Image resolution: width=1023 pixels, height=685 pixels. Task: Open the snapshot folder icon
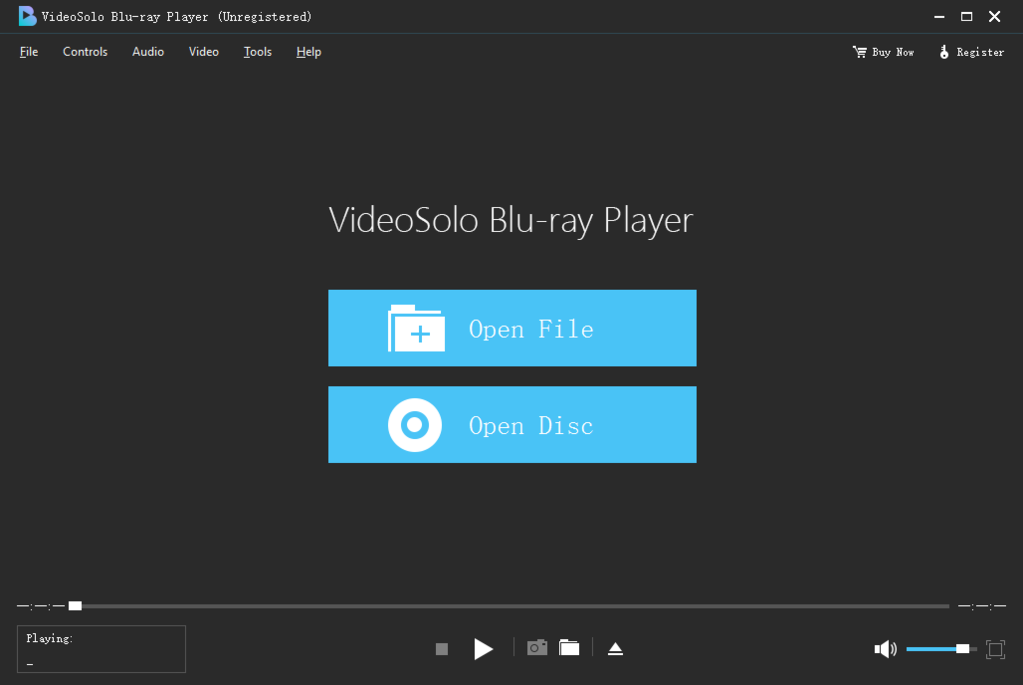tap(569, 648)
